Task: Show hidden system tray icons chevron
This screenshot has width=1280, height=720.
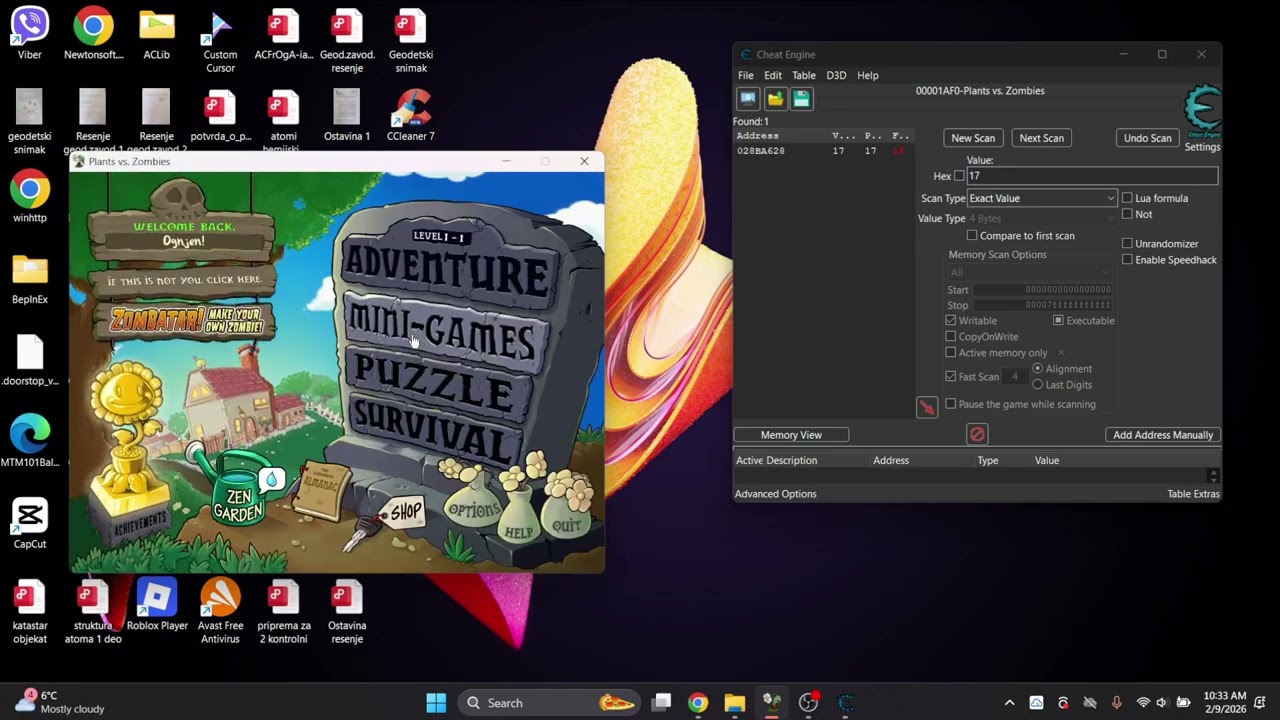Action: (x=1009, y=703)
